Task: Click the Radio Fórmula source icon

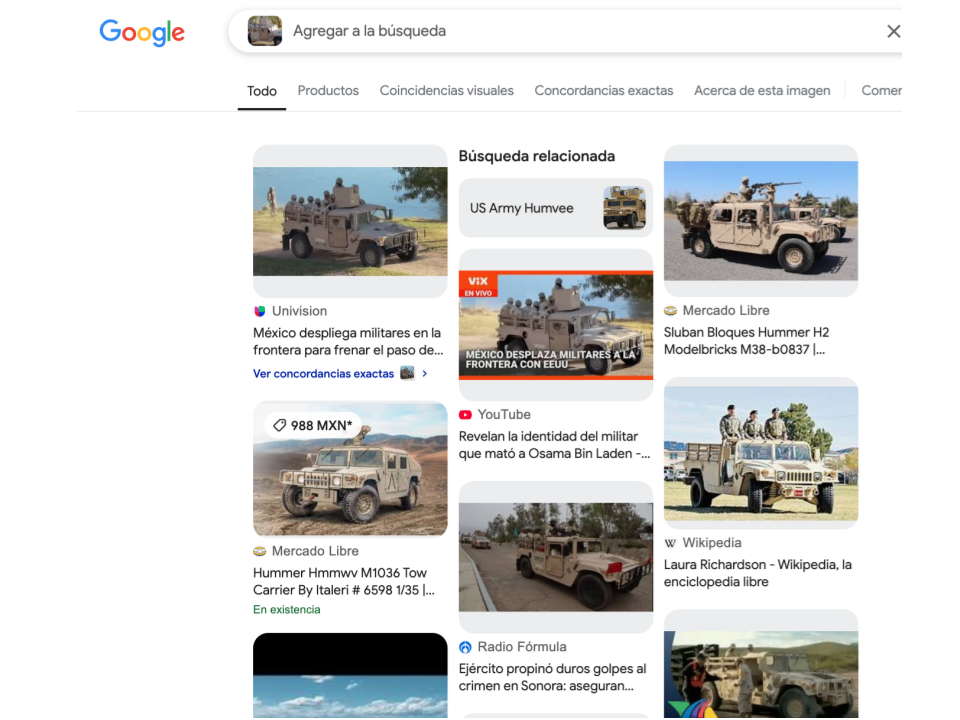Action: click(x=465, y=647)
